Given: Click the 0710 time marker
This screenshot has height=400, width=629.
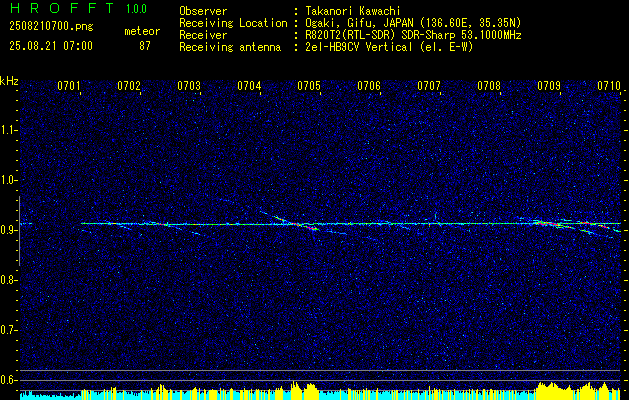Looking at the screenshot, I should click(609, 86).
